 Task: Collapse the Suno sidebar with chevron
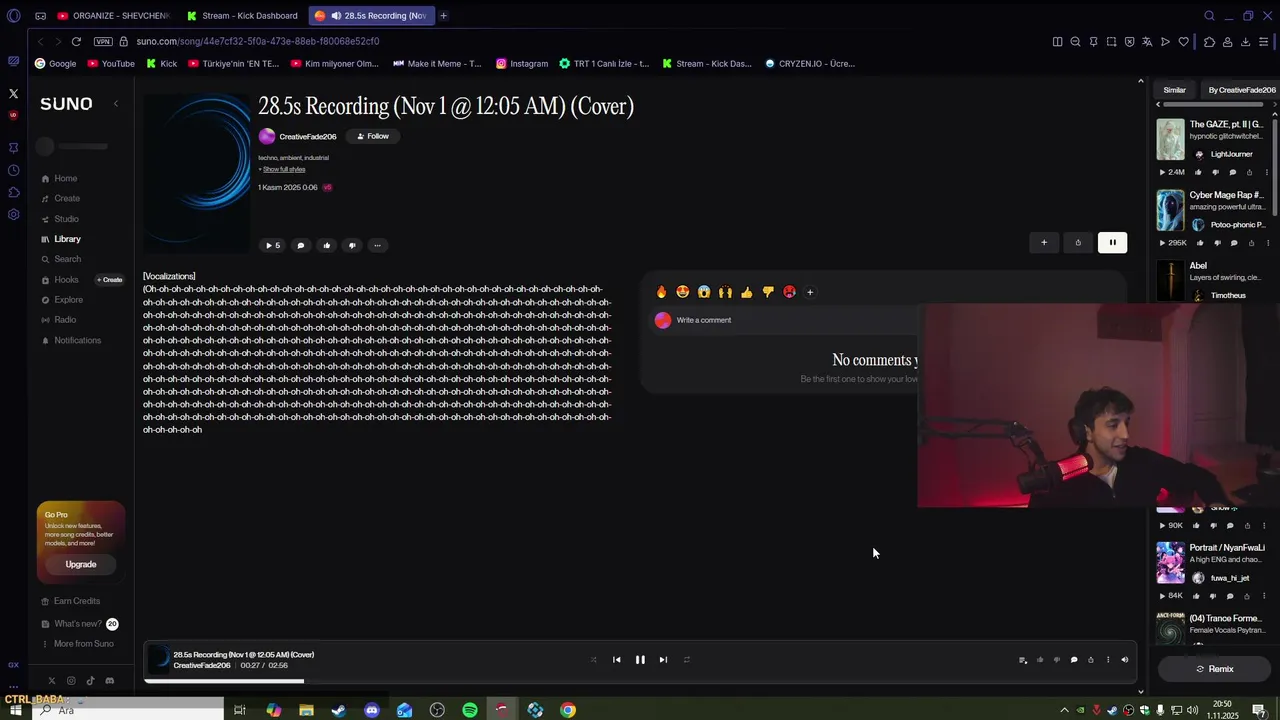(x=116, y=104)
